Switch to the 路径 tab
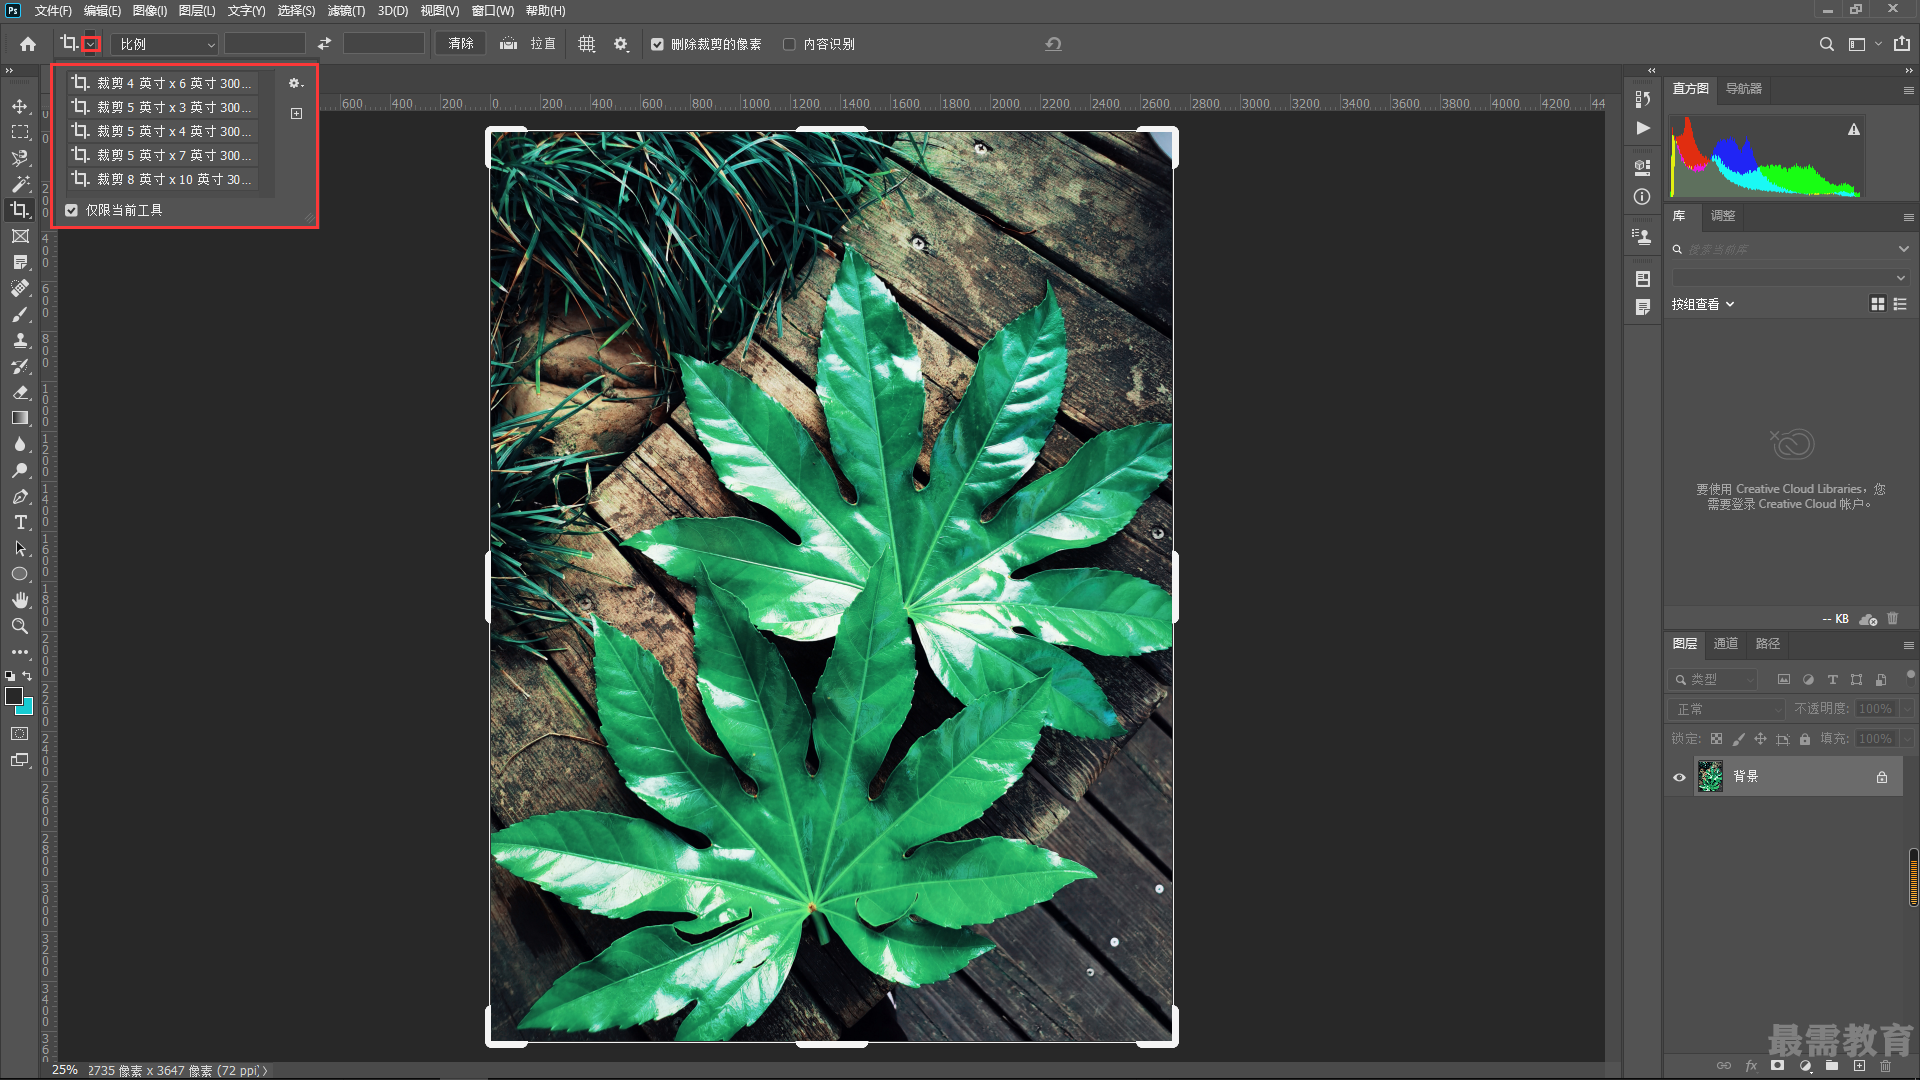The width and height of the screenshot is (1920, 1080). click(1768, 644)
